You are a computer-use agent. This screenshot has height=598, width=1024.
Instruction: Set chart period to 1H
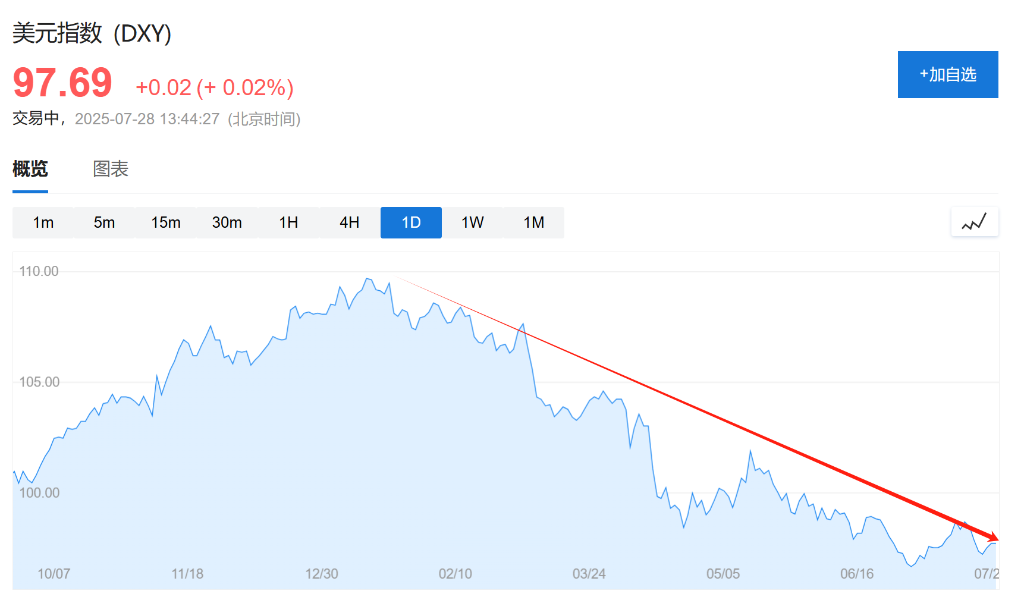pos(288,222)
